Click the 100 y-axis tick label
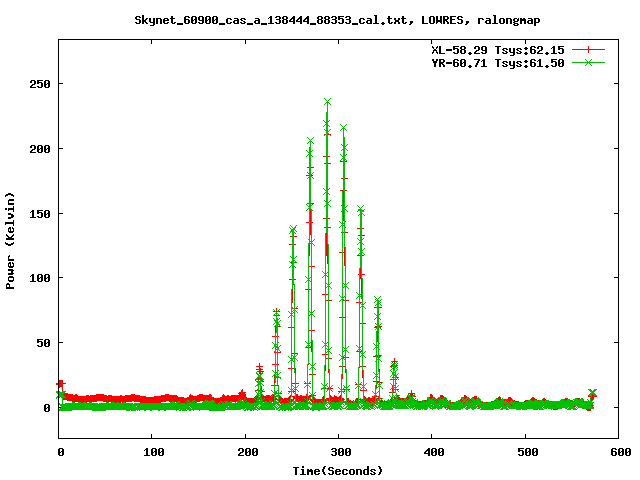The height and width of the screenshot is (480, 640). pyautogui.click(x=40, y=278)
